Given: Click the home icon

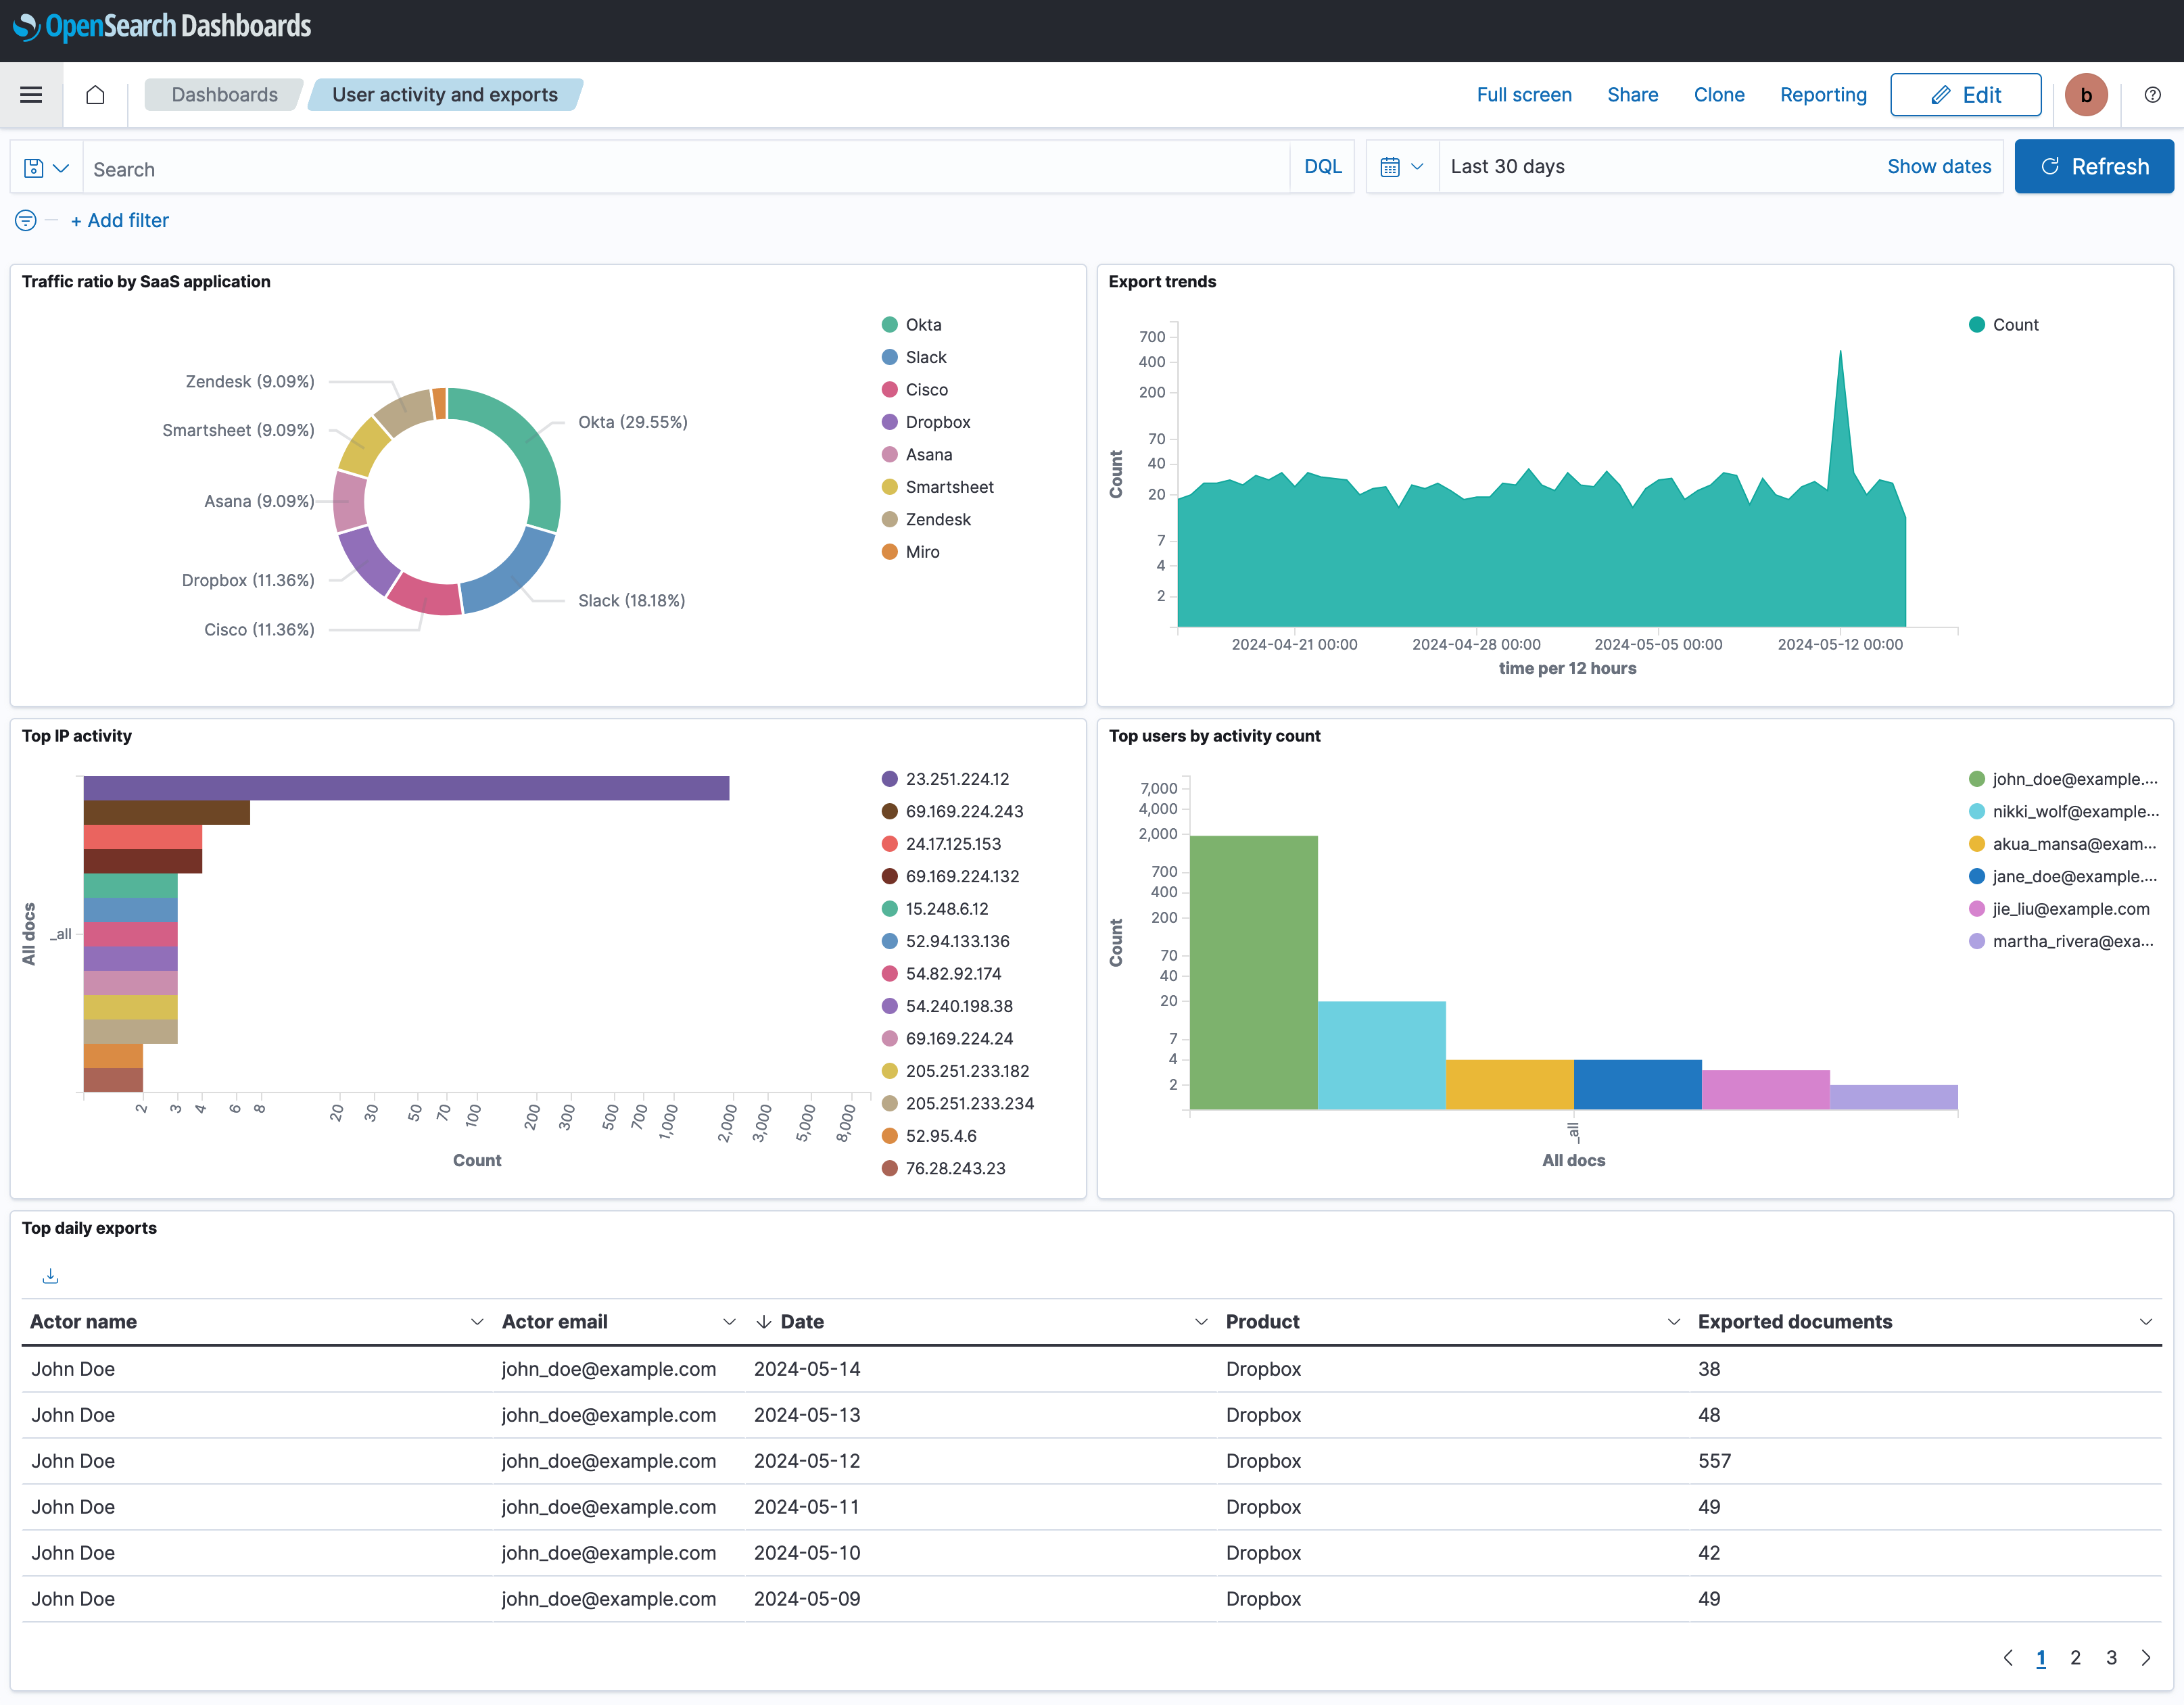Looking at the screenshot, I should [x=95, y=95].
